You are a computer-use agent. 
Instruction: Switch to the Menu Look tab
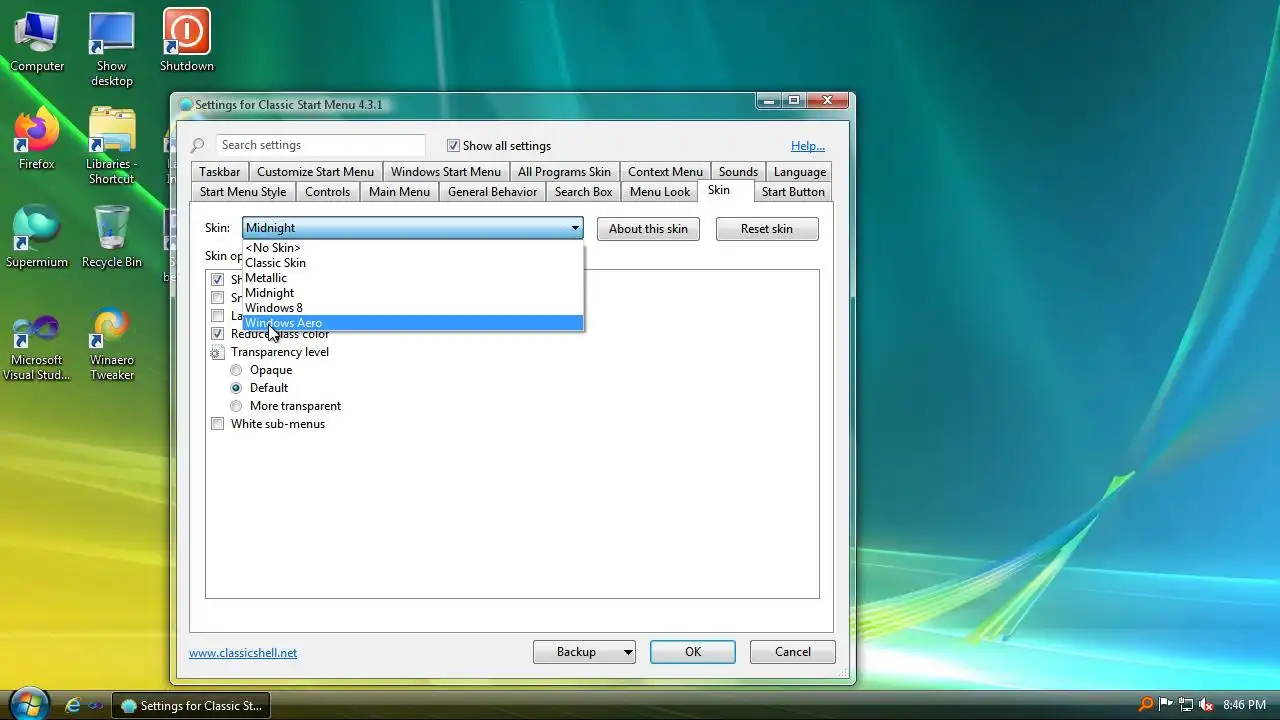pyautogui.click(x=660, y=192)
